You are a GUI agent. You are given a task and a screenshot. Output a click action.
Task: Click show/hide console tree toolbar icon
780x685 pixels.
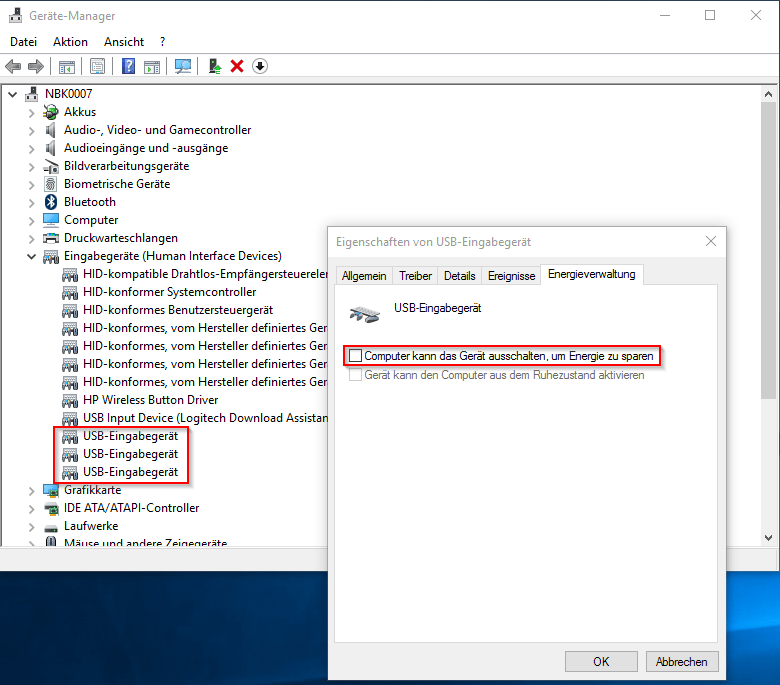67,66
